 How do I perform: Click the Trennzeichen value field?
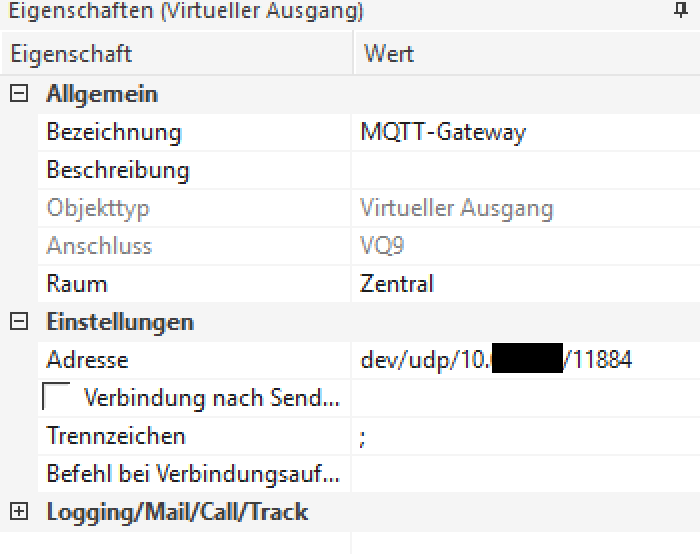[525, 436]
